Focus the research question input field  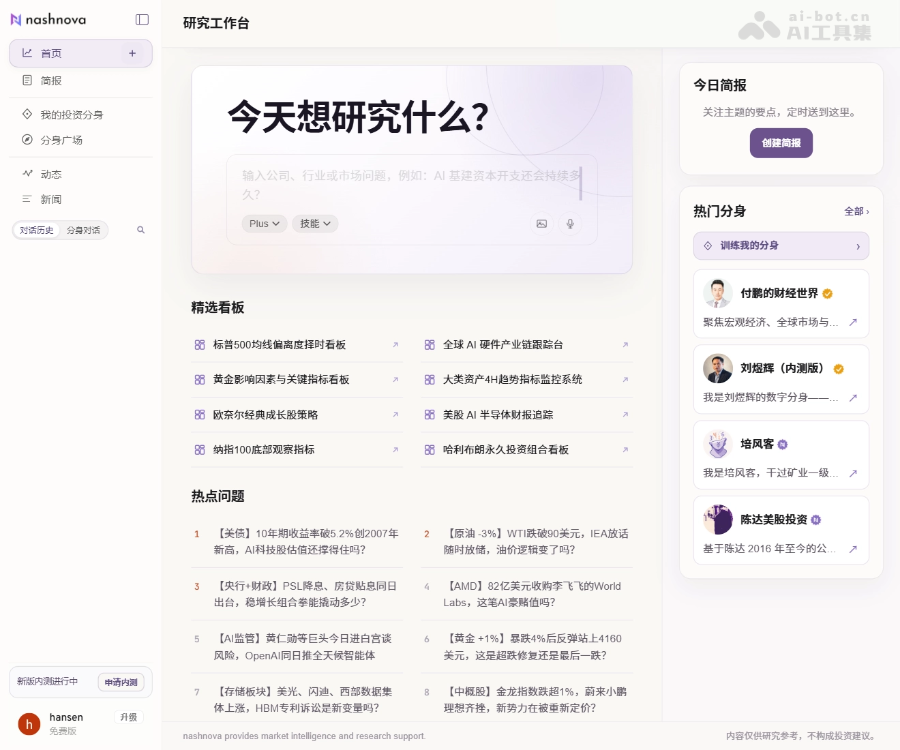pyautogui.click(x=412, y=185)
